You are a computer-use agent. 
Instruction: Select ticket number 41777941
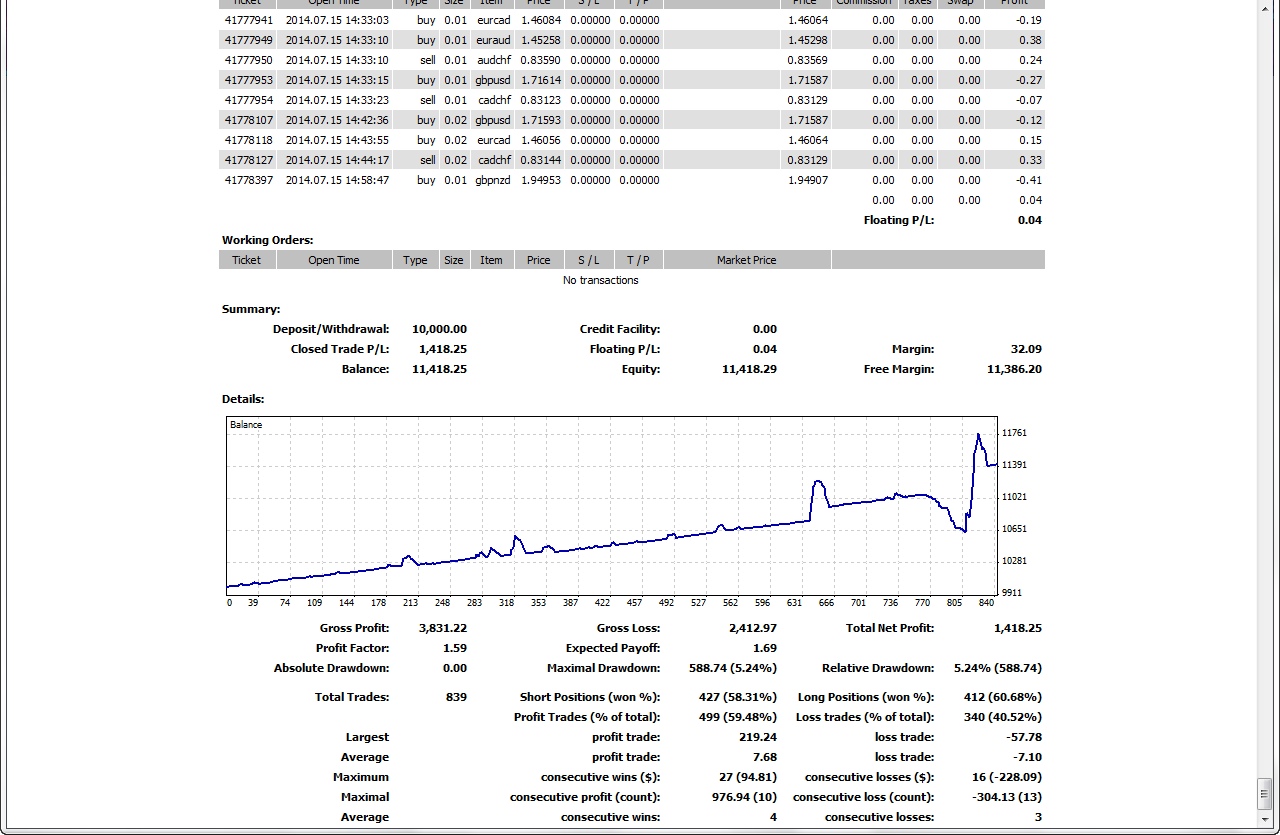(x=249, y=20)
